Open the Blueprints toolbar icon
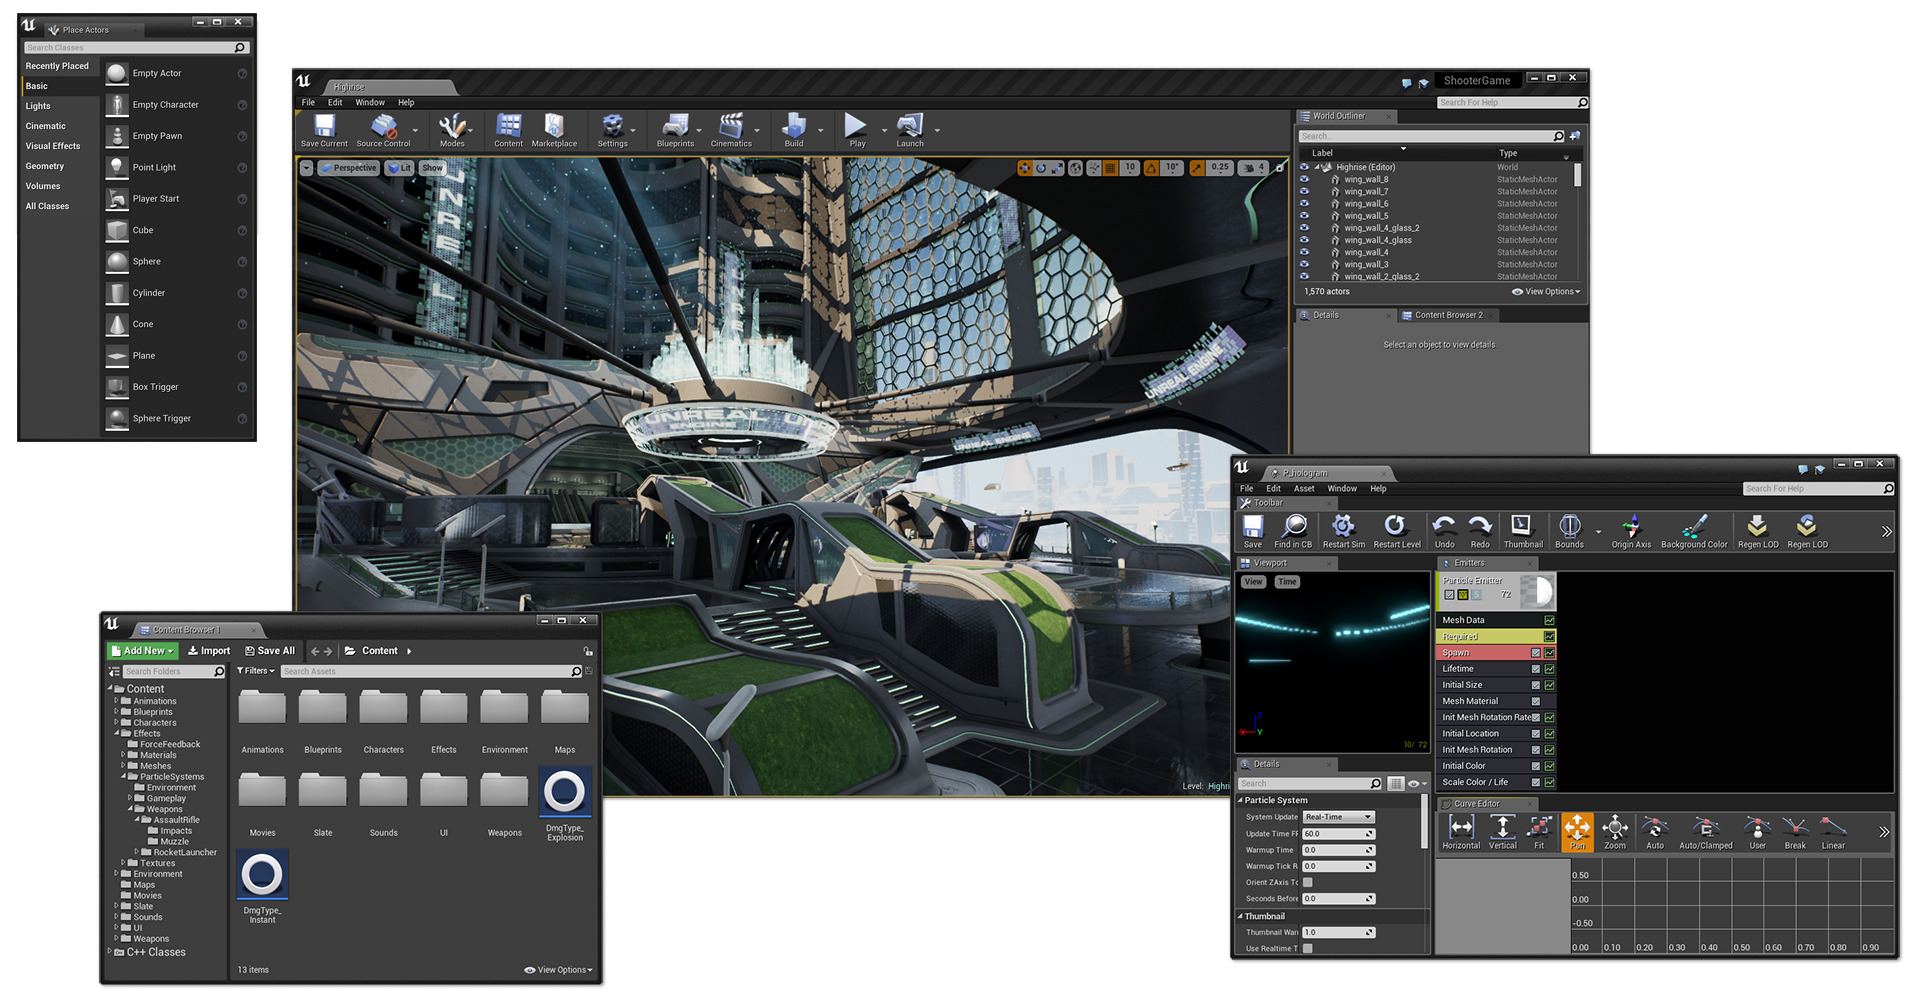This screenshot has width=1920, height=997. [675, 129]
